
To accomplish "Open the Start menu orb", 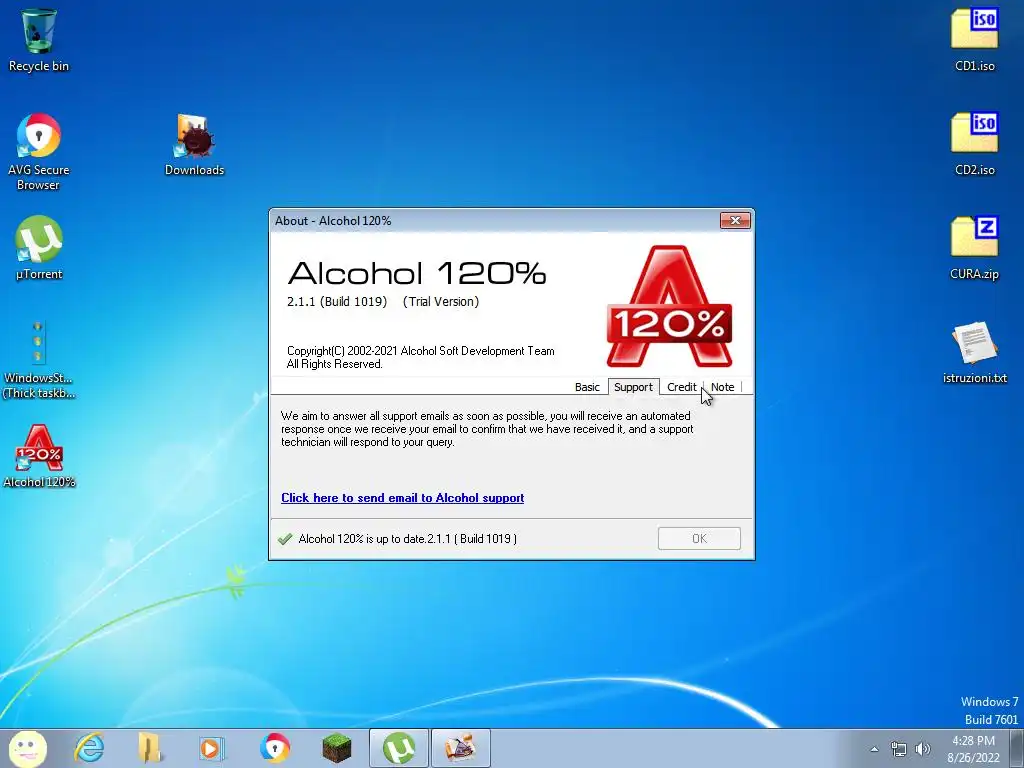I will (27, 748).
